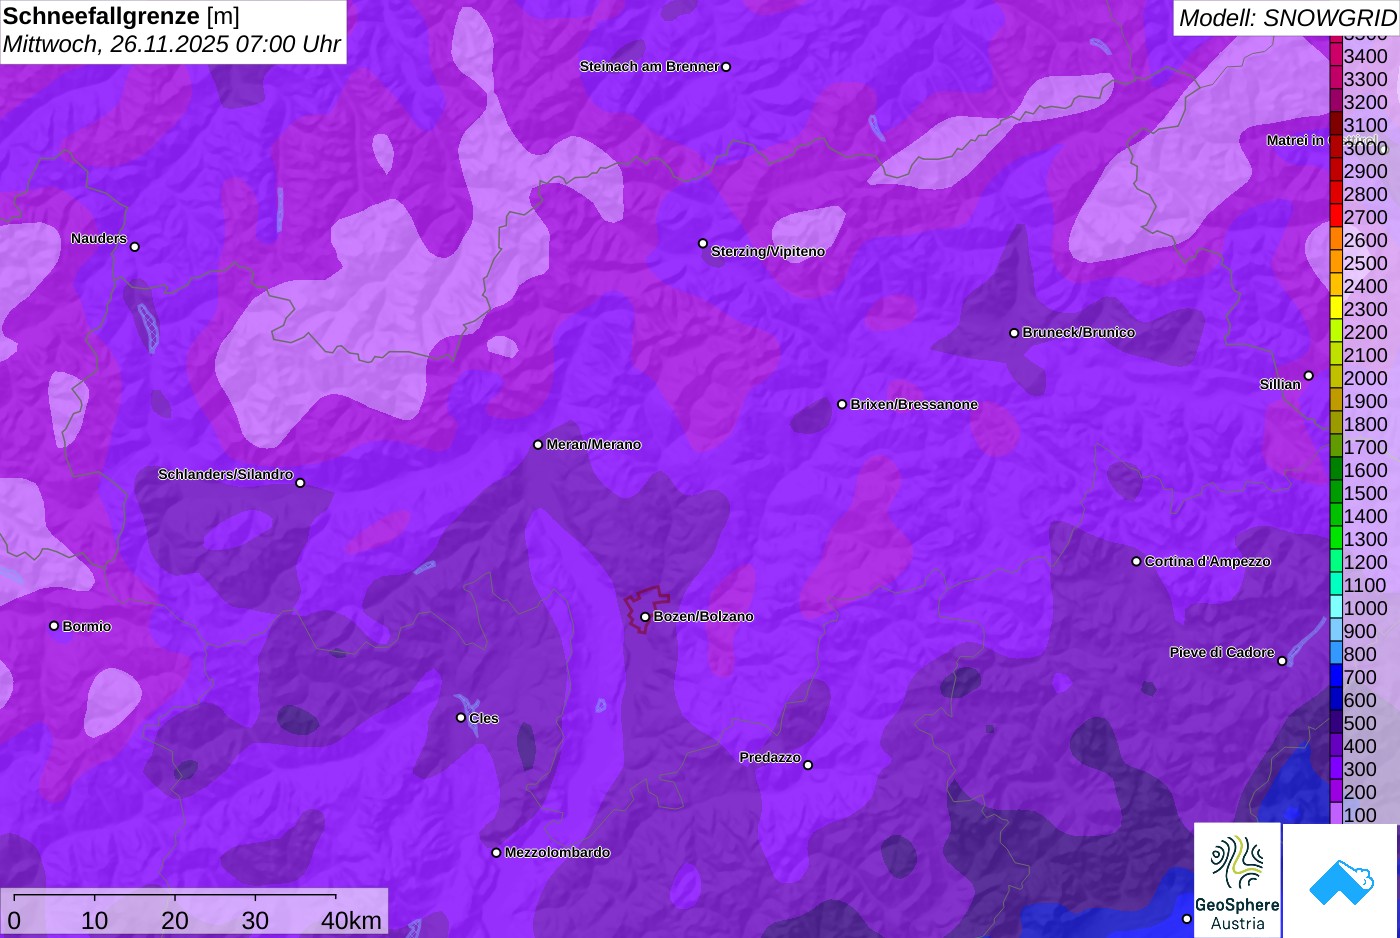The image size is (1400, 938).
Task: Pick the 2900 m legend color swatch
Action: [x=1336, y=171]
